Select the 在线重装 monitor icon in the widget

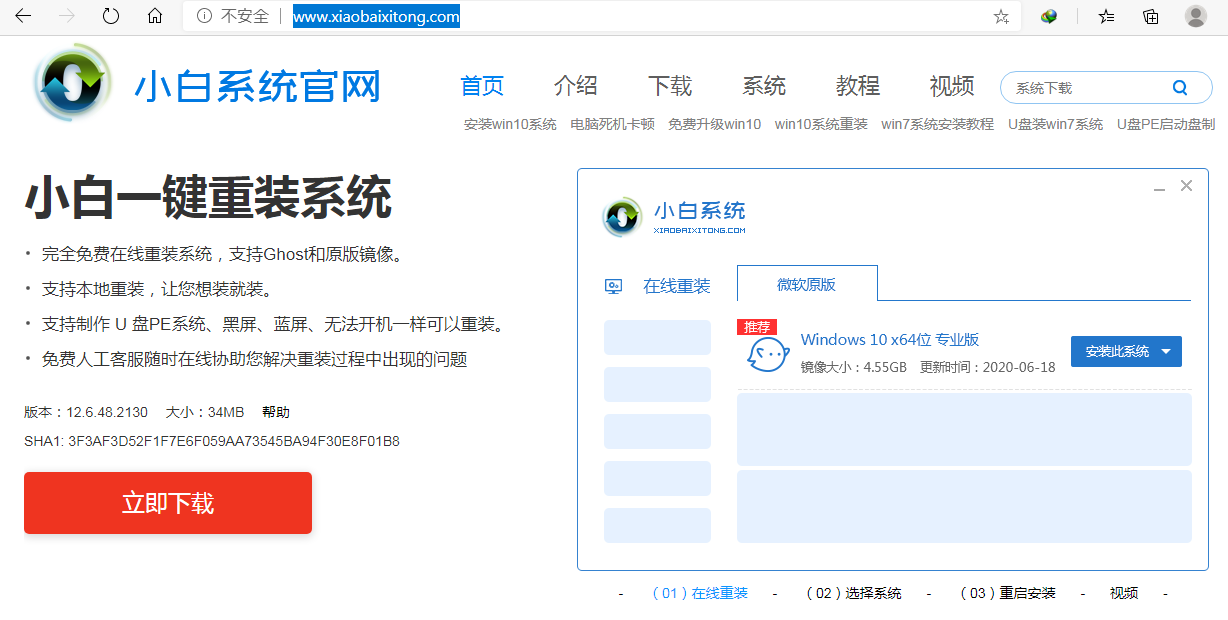611,285
